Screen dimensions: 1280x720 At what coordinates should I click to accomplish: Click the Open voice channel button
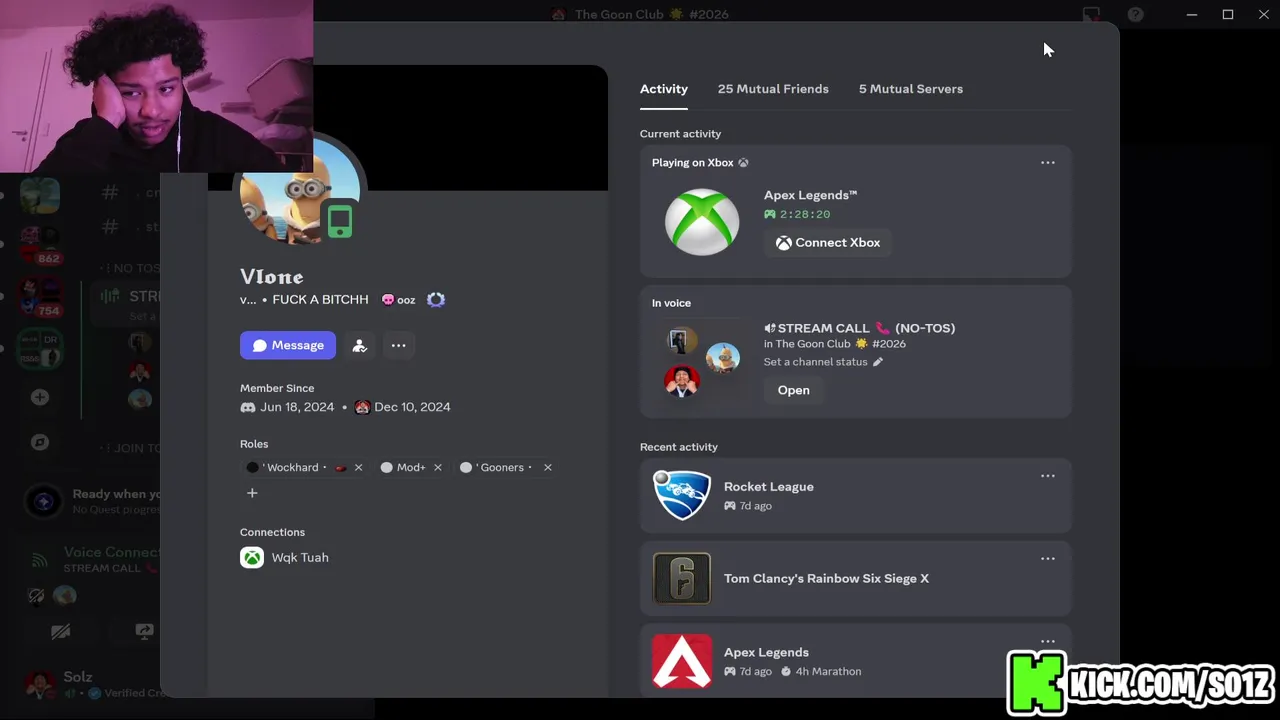[793, 390]
